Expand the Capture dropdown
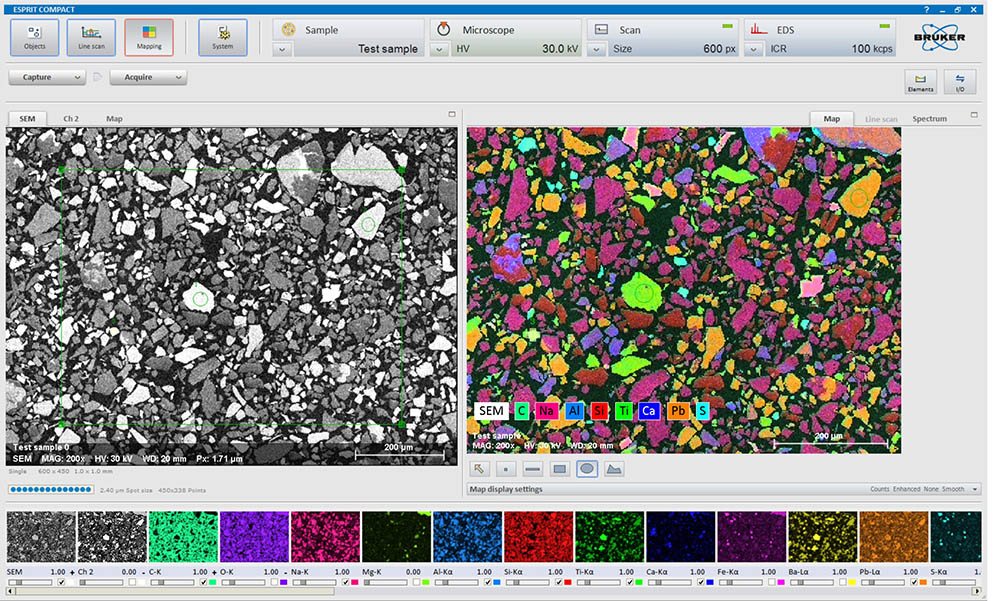 tap(47, 77)
